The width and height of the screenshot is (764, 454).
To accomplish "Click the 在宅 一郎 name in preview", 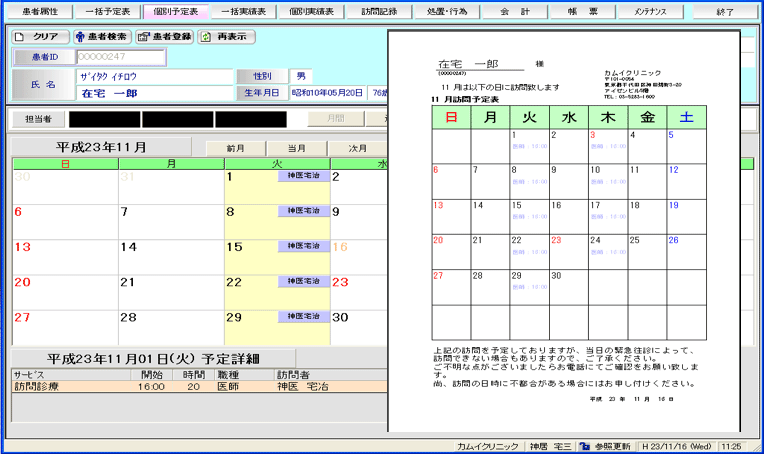I will 468,64.
